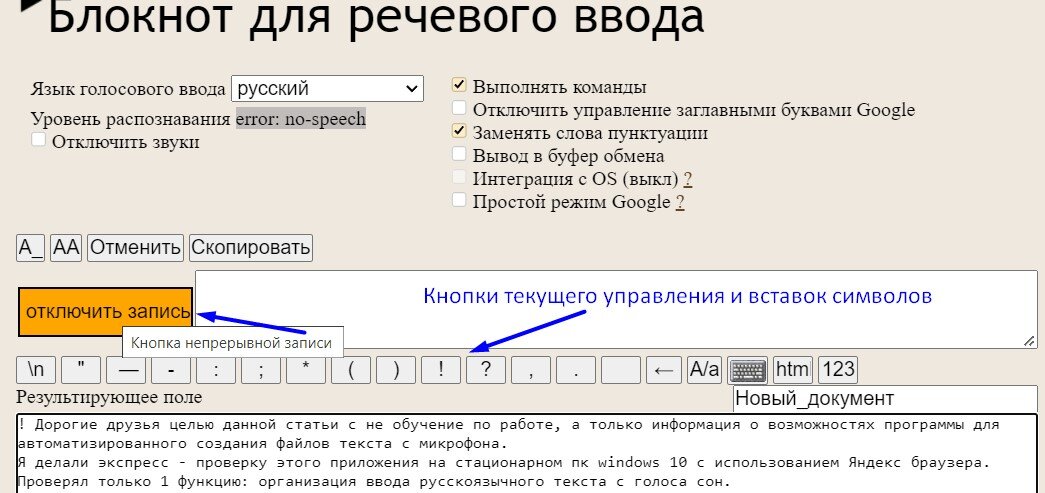Insert an asterisk symbol
The width and height of the screenshot is (1045, 493).
coord(306,370)
